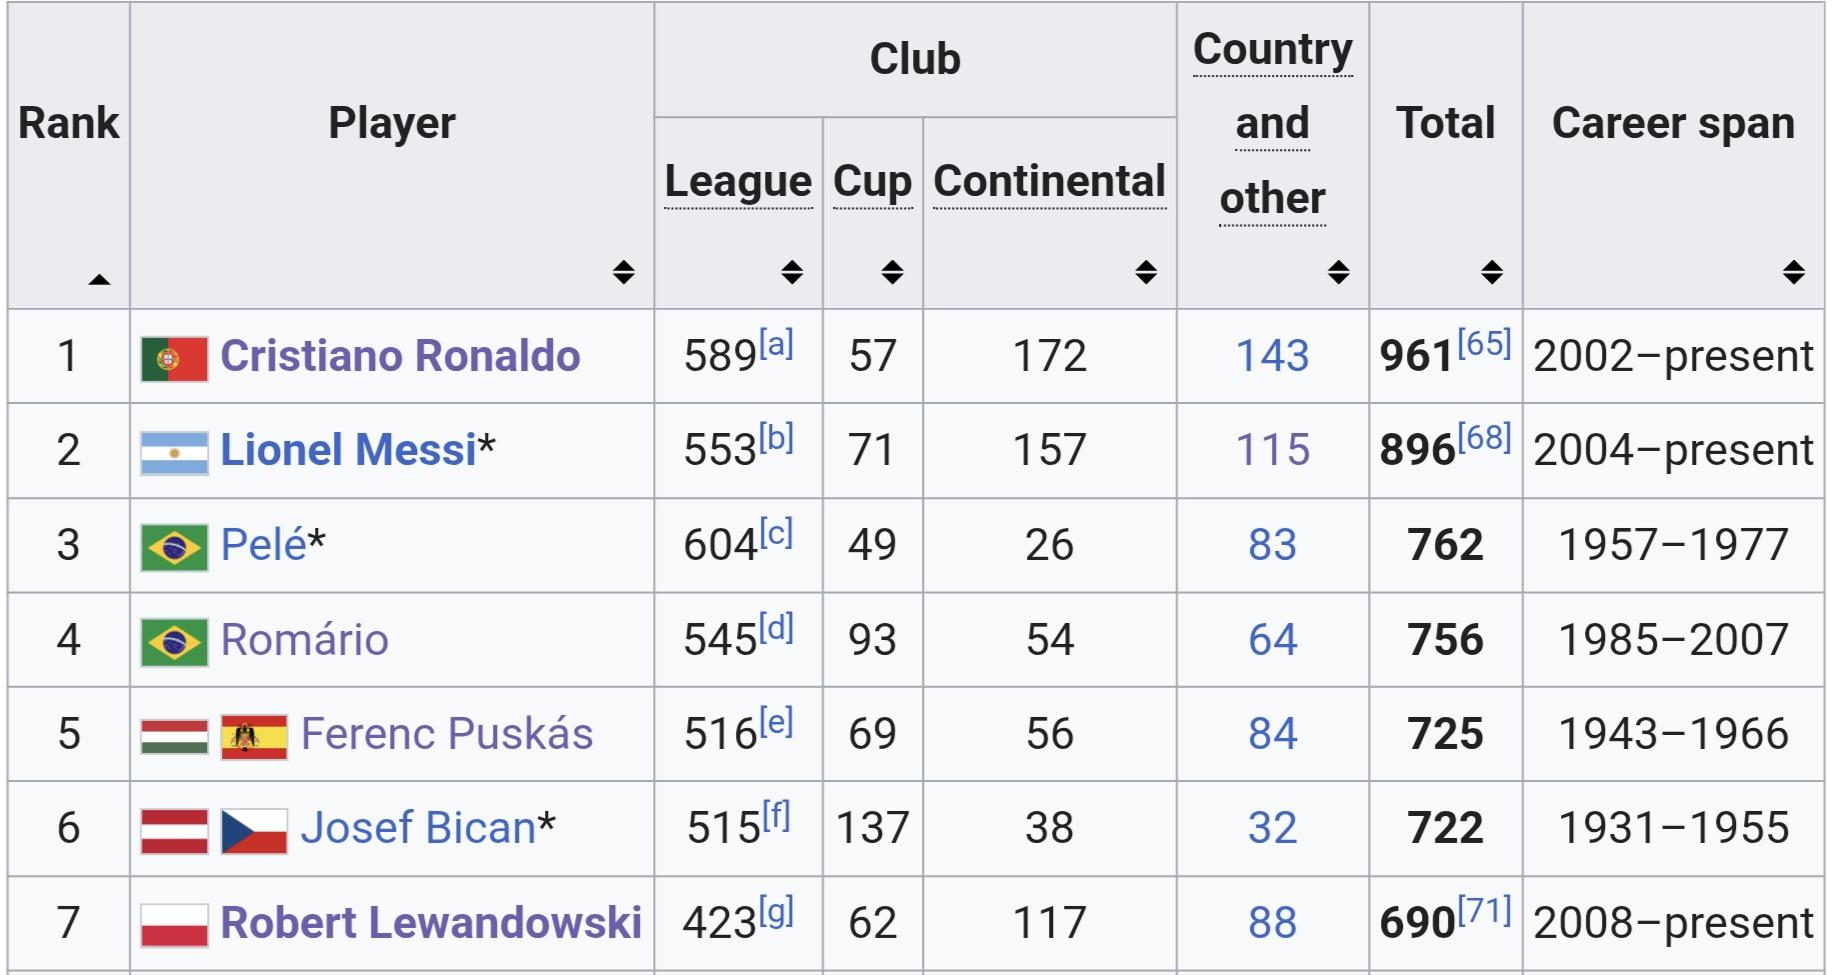Click Austria flag beside Josef Bican
Image resolution: width=1832 pixels, height=975 pixels.
pos(174,830)
